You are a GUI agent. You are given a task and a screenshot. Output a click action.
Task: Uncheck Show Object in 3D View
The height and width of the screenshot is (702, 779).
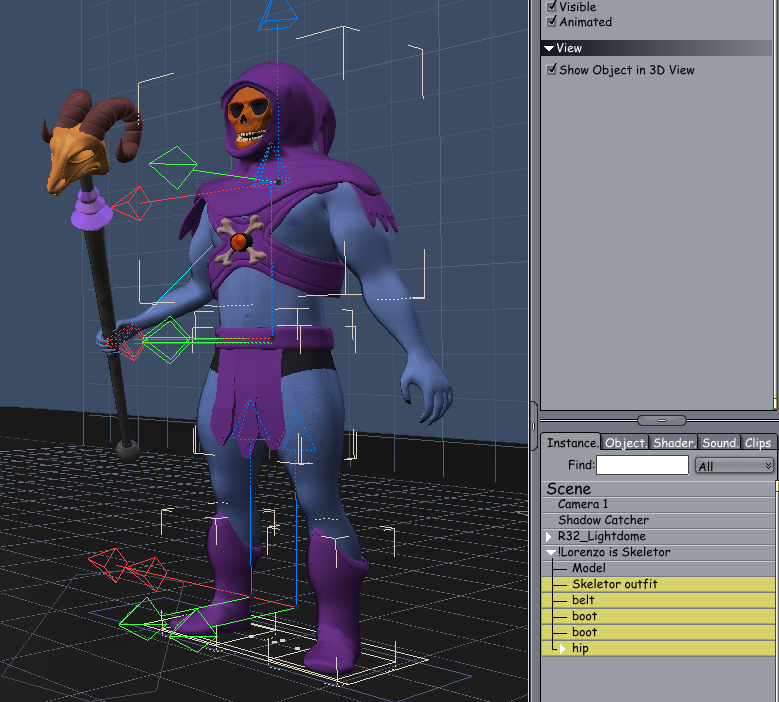(551, 70)
